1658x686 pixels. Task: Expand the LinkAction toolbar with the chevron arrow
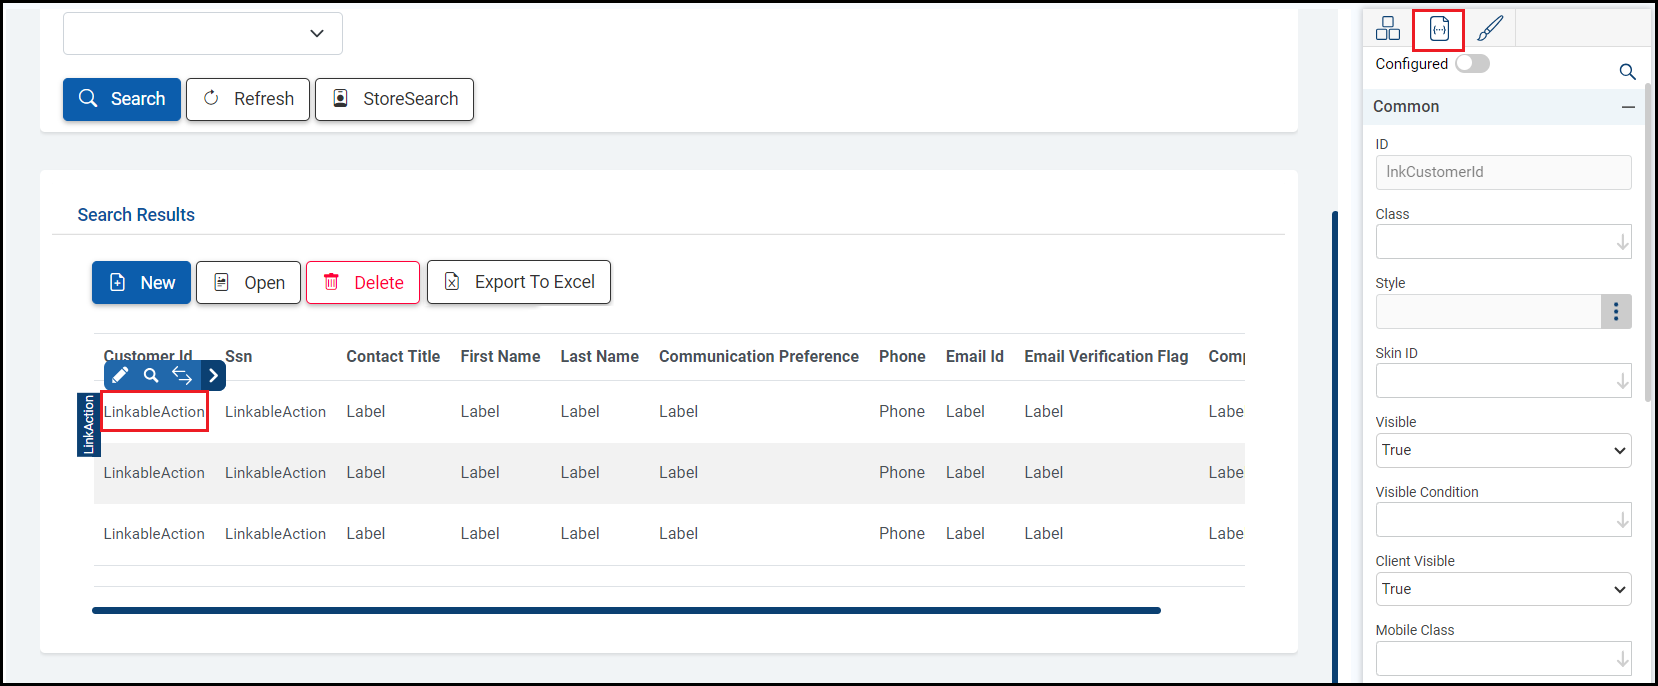[213, 375]
